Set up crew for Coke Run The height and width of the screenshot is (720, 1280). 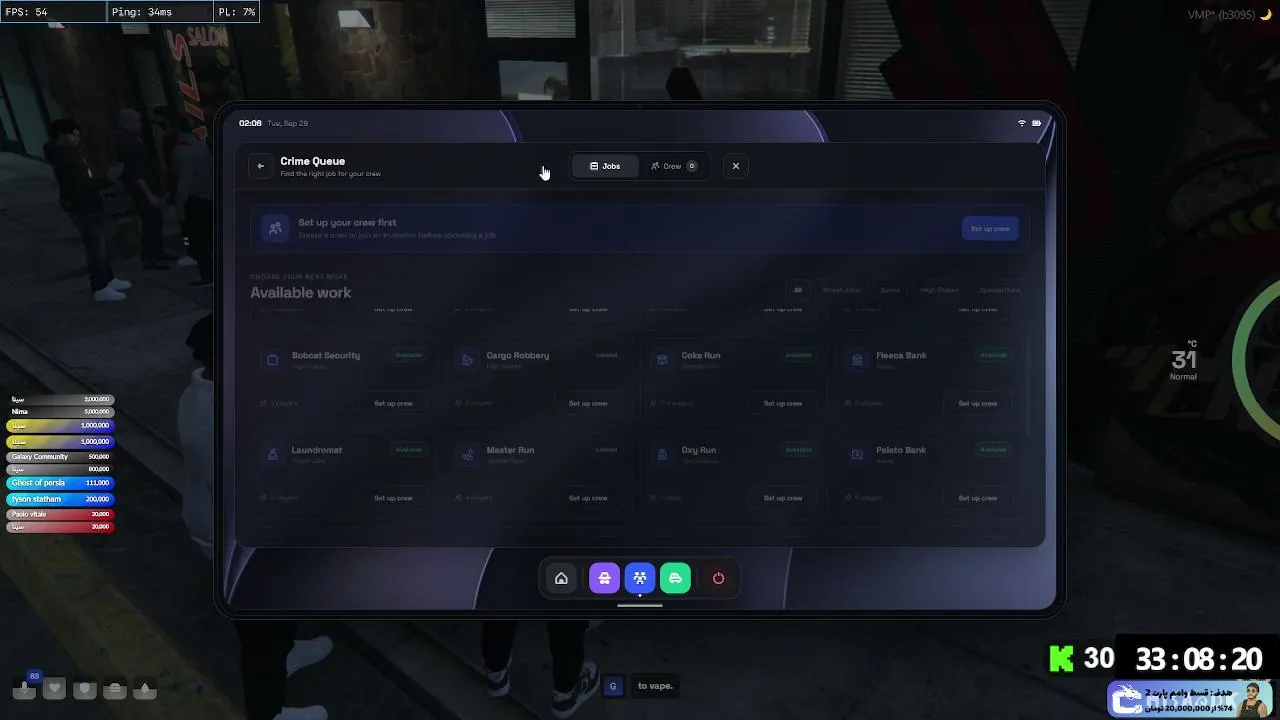[783, 403]
